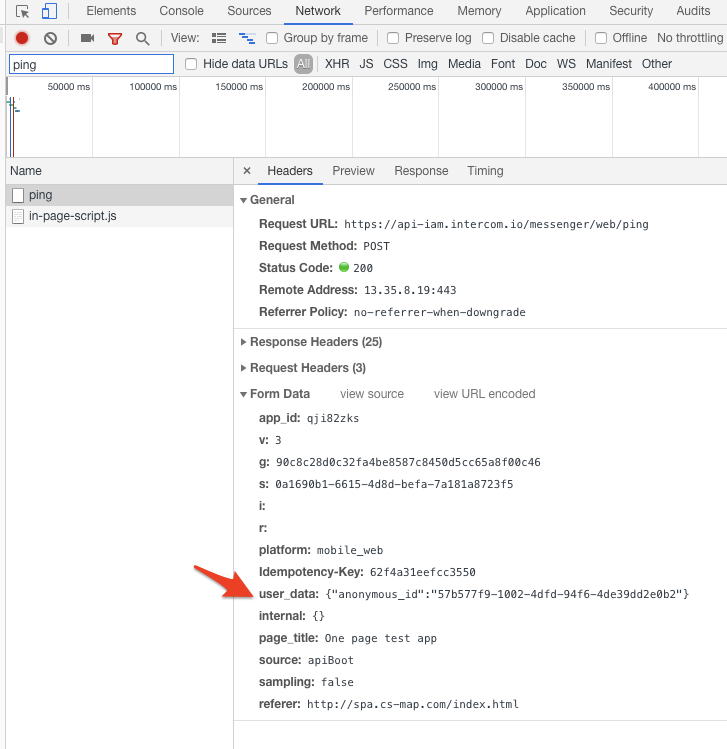Image resolution: width=727 pixels, height=749 pixels.
Task: Select Headers tab in details pane
Action: [290, 171]
